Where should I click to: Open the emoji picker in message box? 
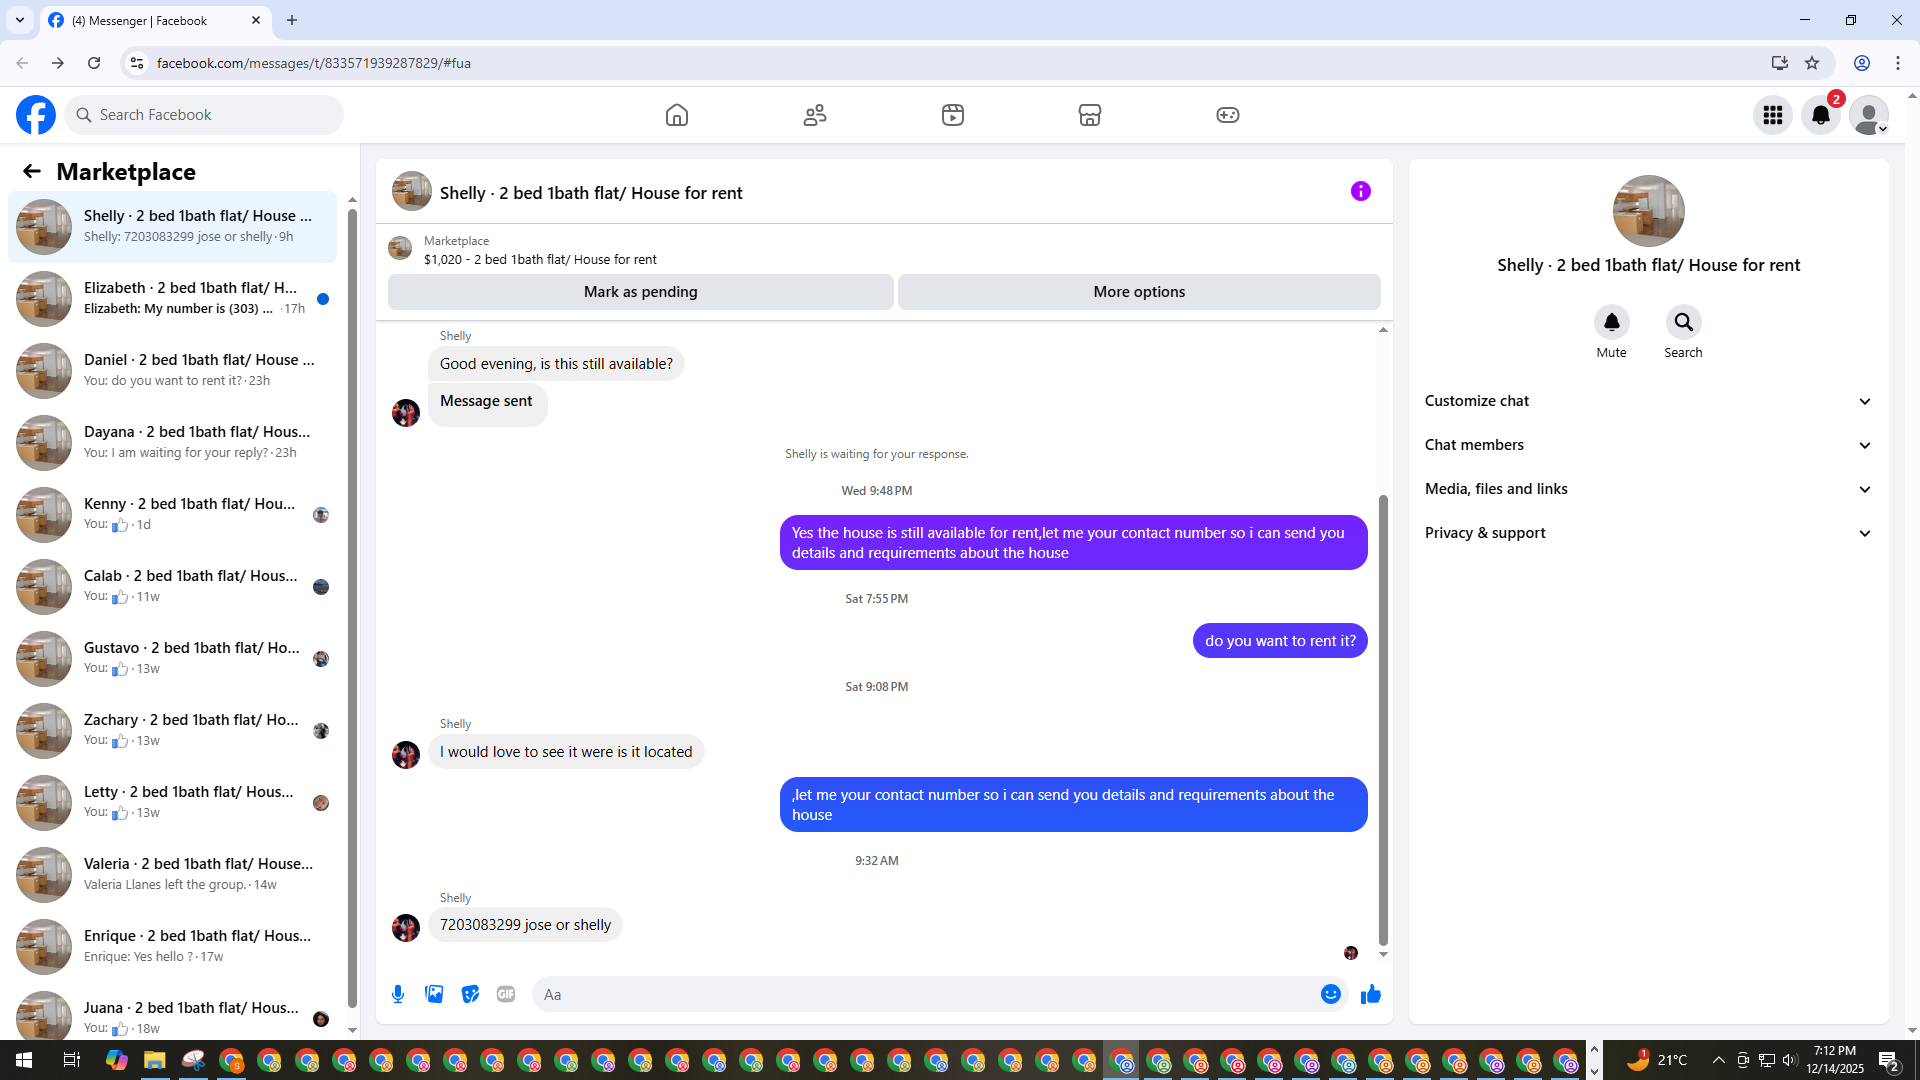tap(1330, 994)
